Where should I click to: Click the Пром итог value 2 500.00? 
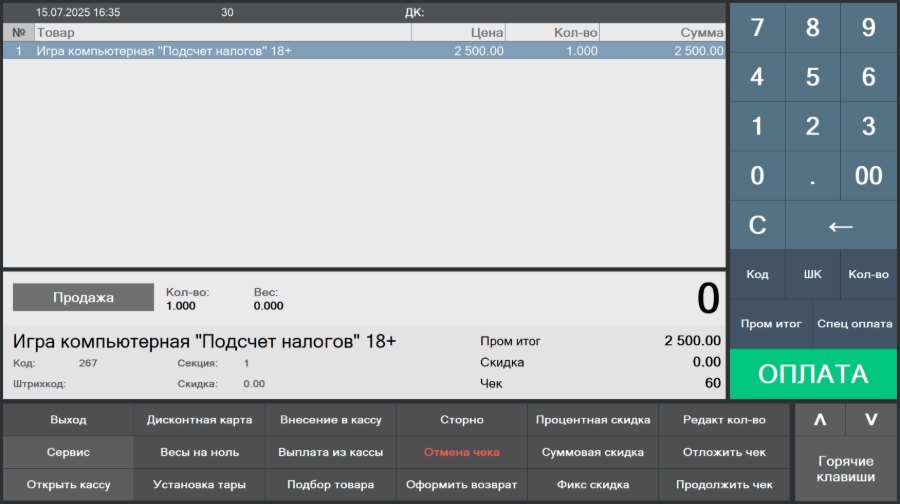pos(692,340)
